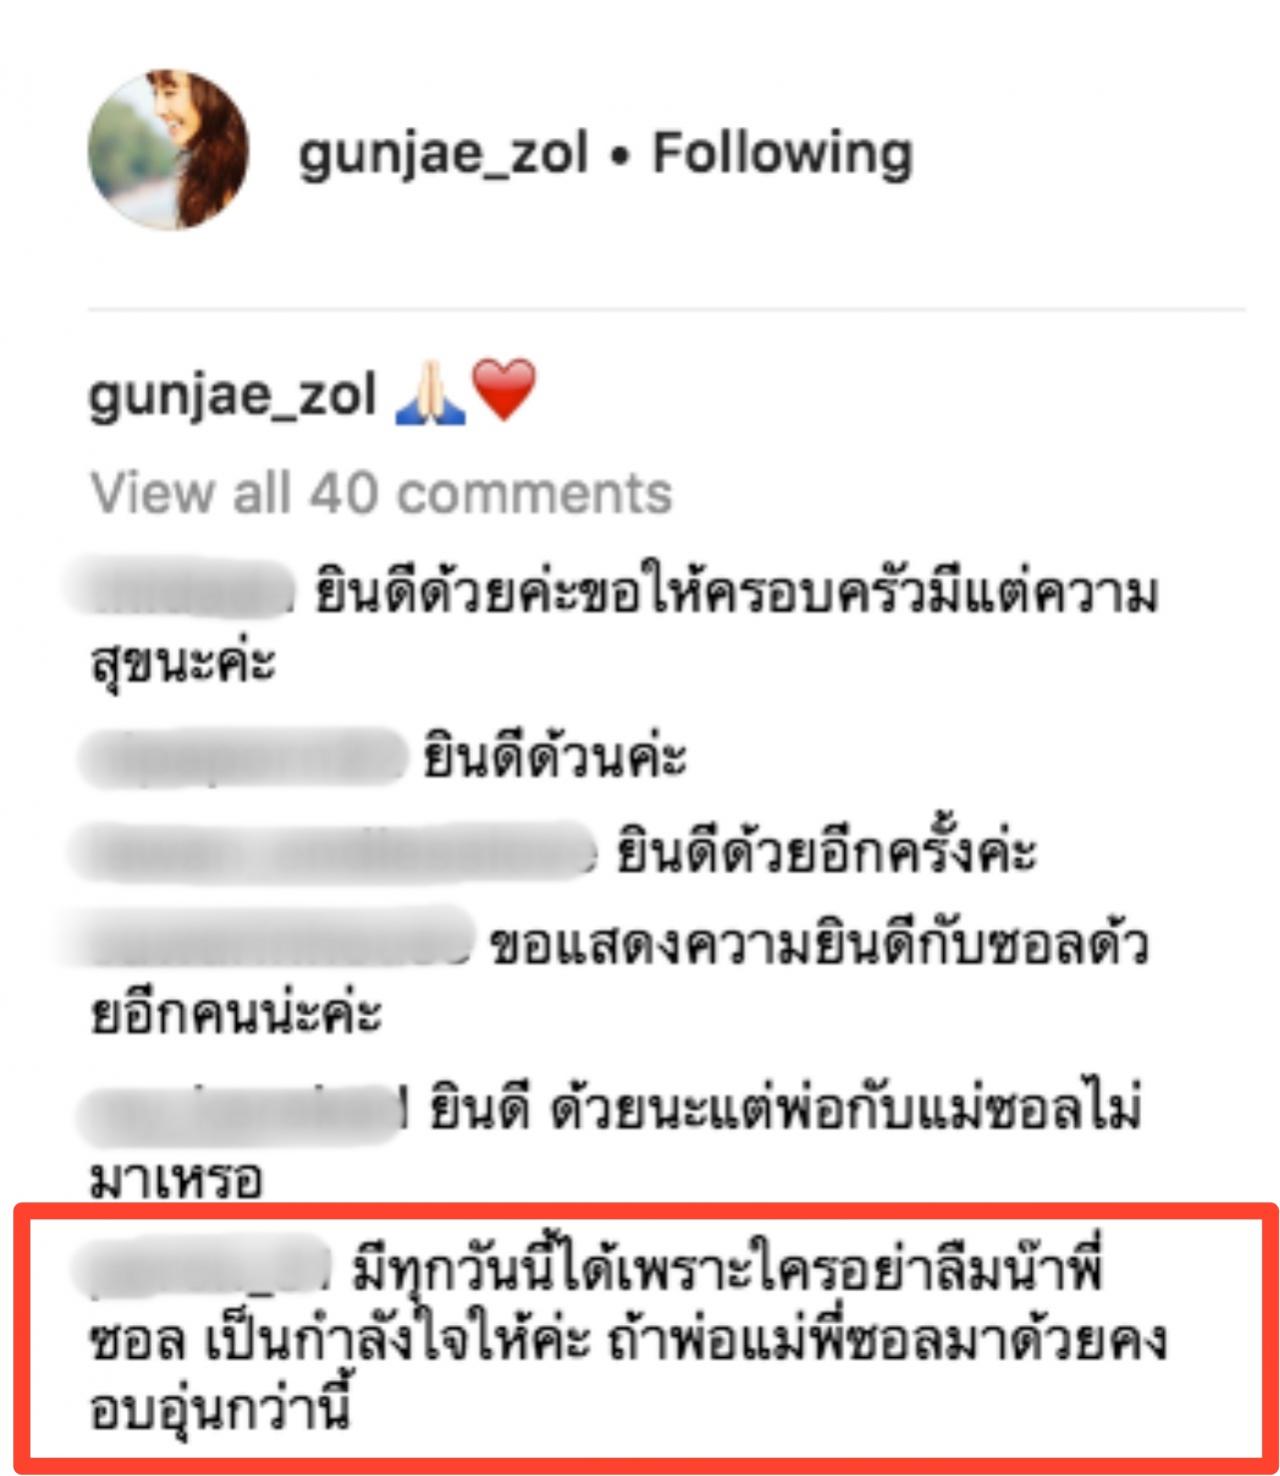This screenshot has width=1280, height=1476.
Task: Click gunjae_zol username beside the avatar
Action: pos(443,156)
